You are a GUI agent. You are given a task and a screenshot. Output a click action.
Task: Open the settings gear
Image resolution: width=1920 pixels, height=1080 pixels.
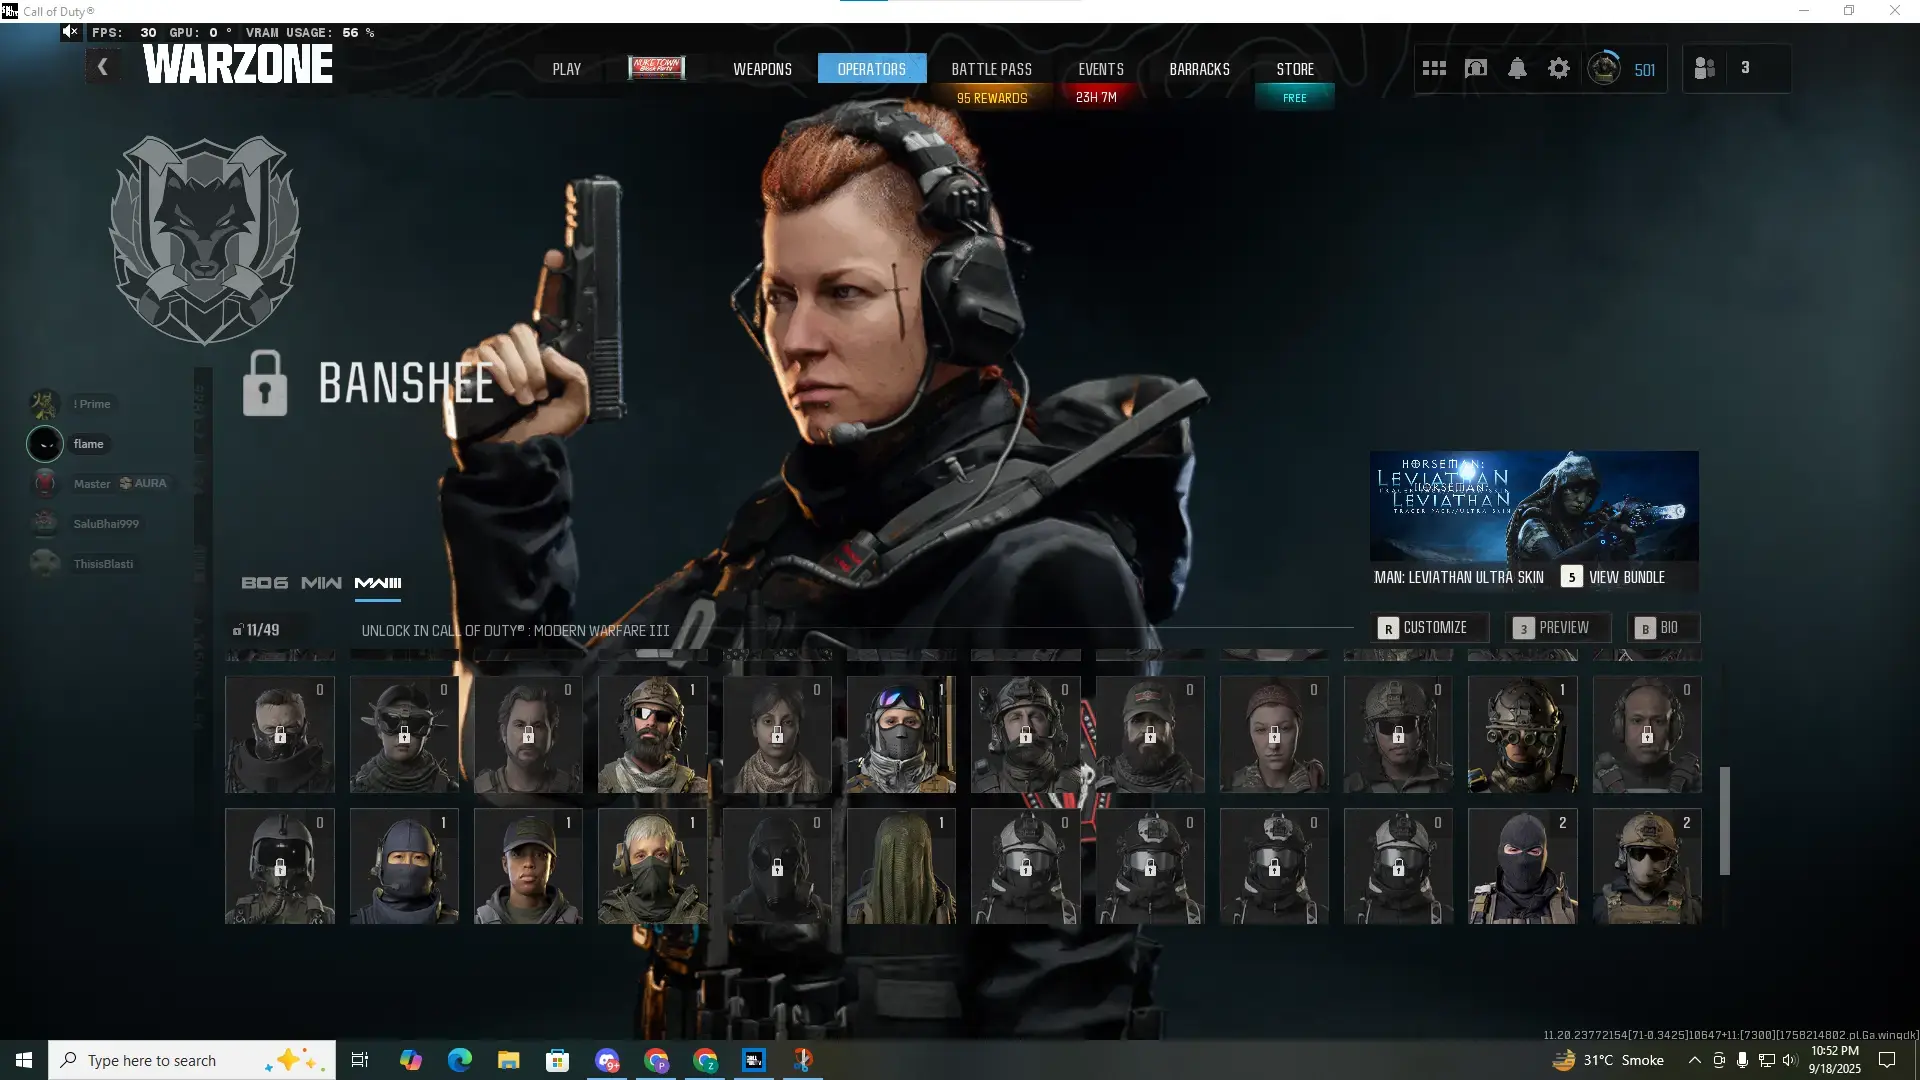tap(1559, 68)
